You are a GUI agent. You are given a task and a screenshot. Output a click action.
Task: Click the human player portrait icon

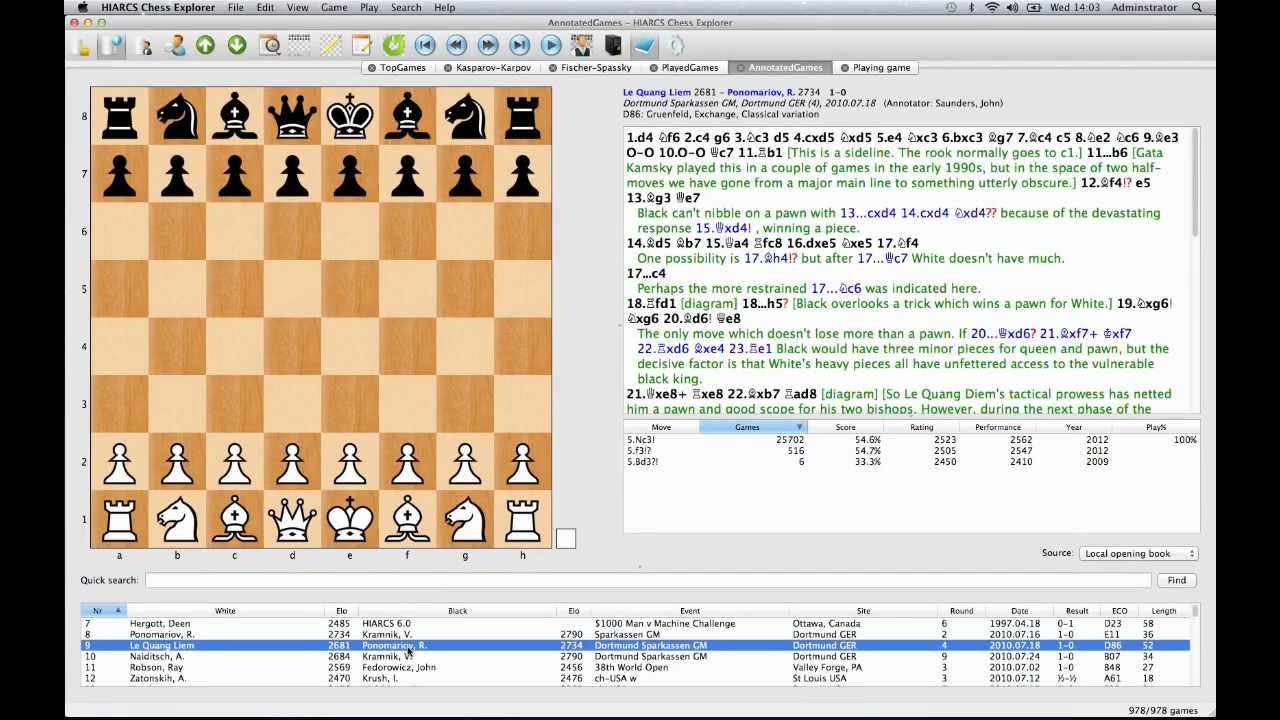point(582,45)
